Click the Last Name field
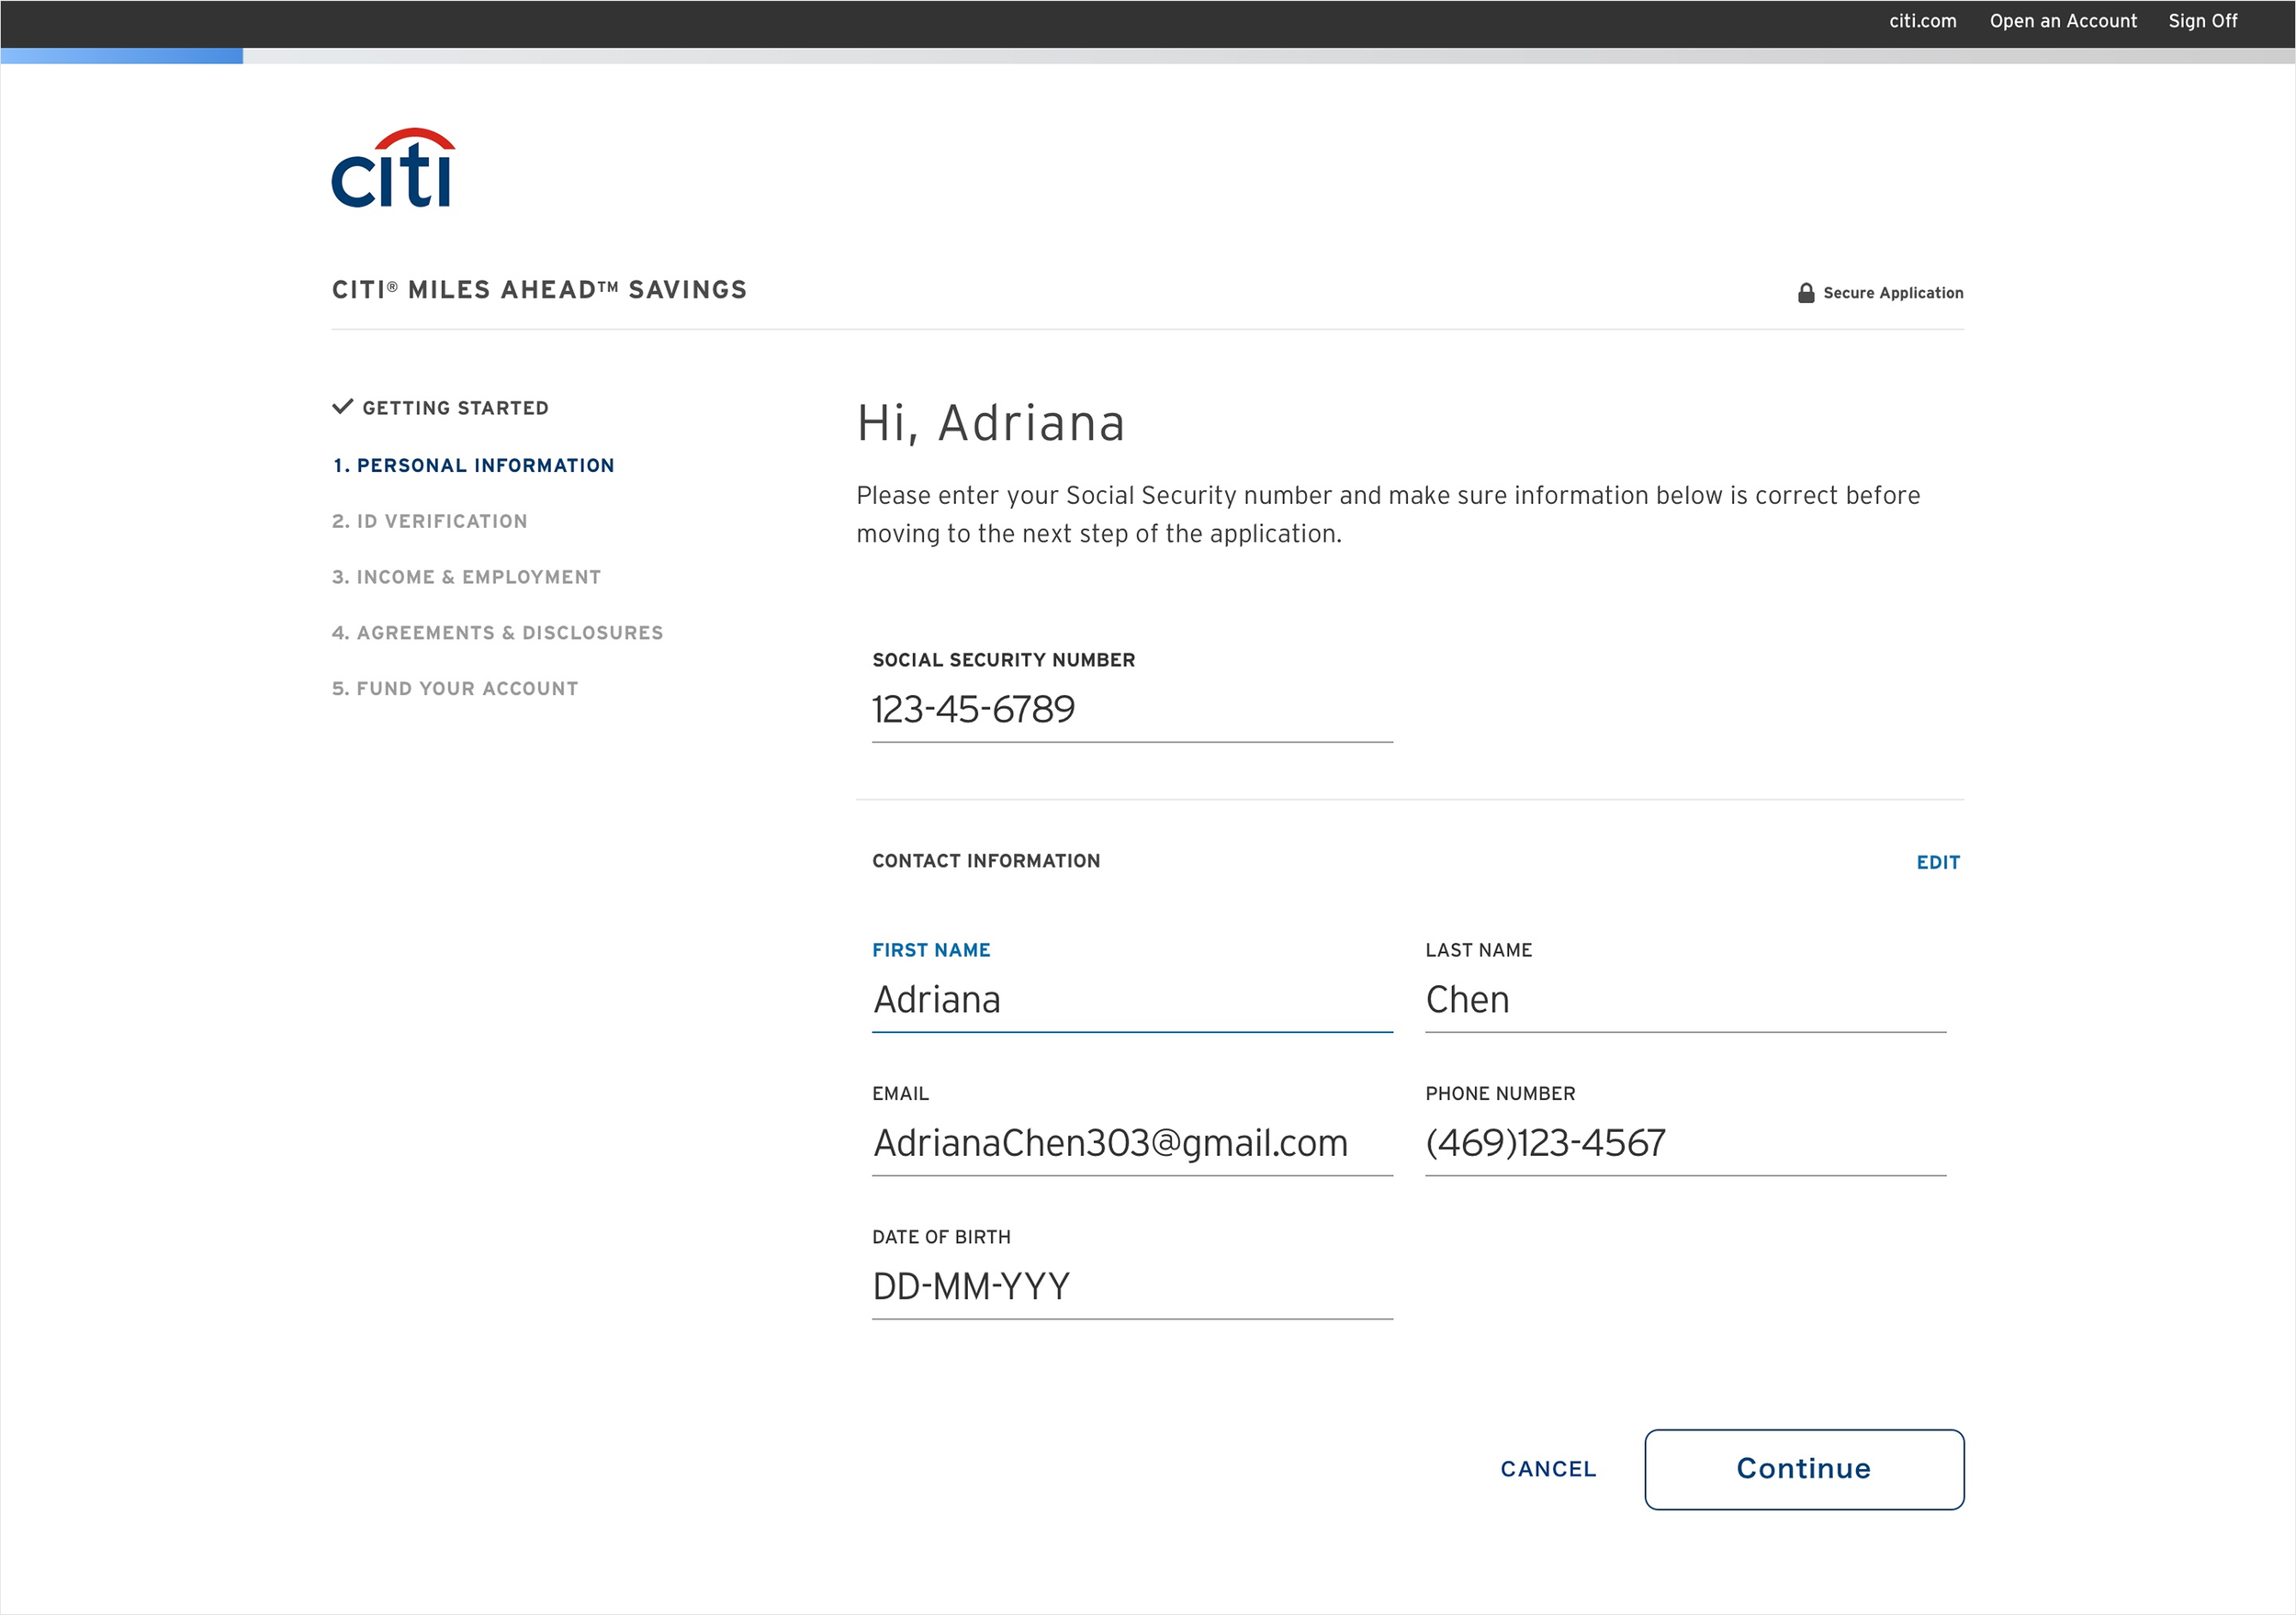The image size is (2296, 1615). point(1684,1000)
